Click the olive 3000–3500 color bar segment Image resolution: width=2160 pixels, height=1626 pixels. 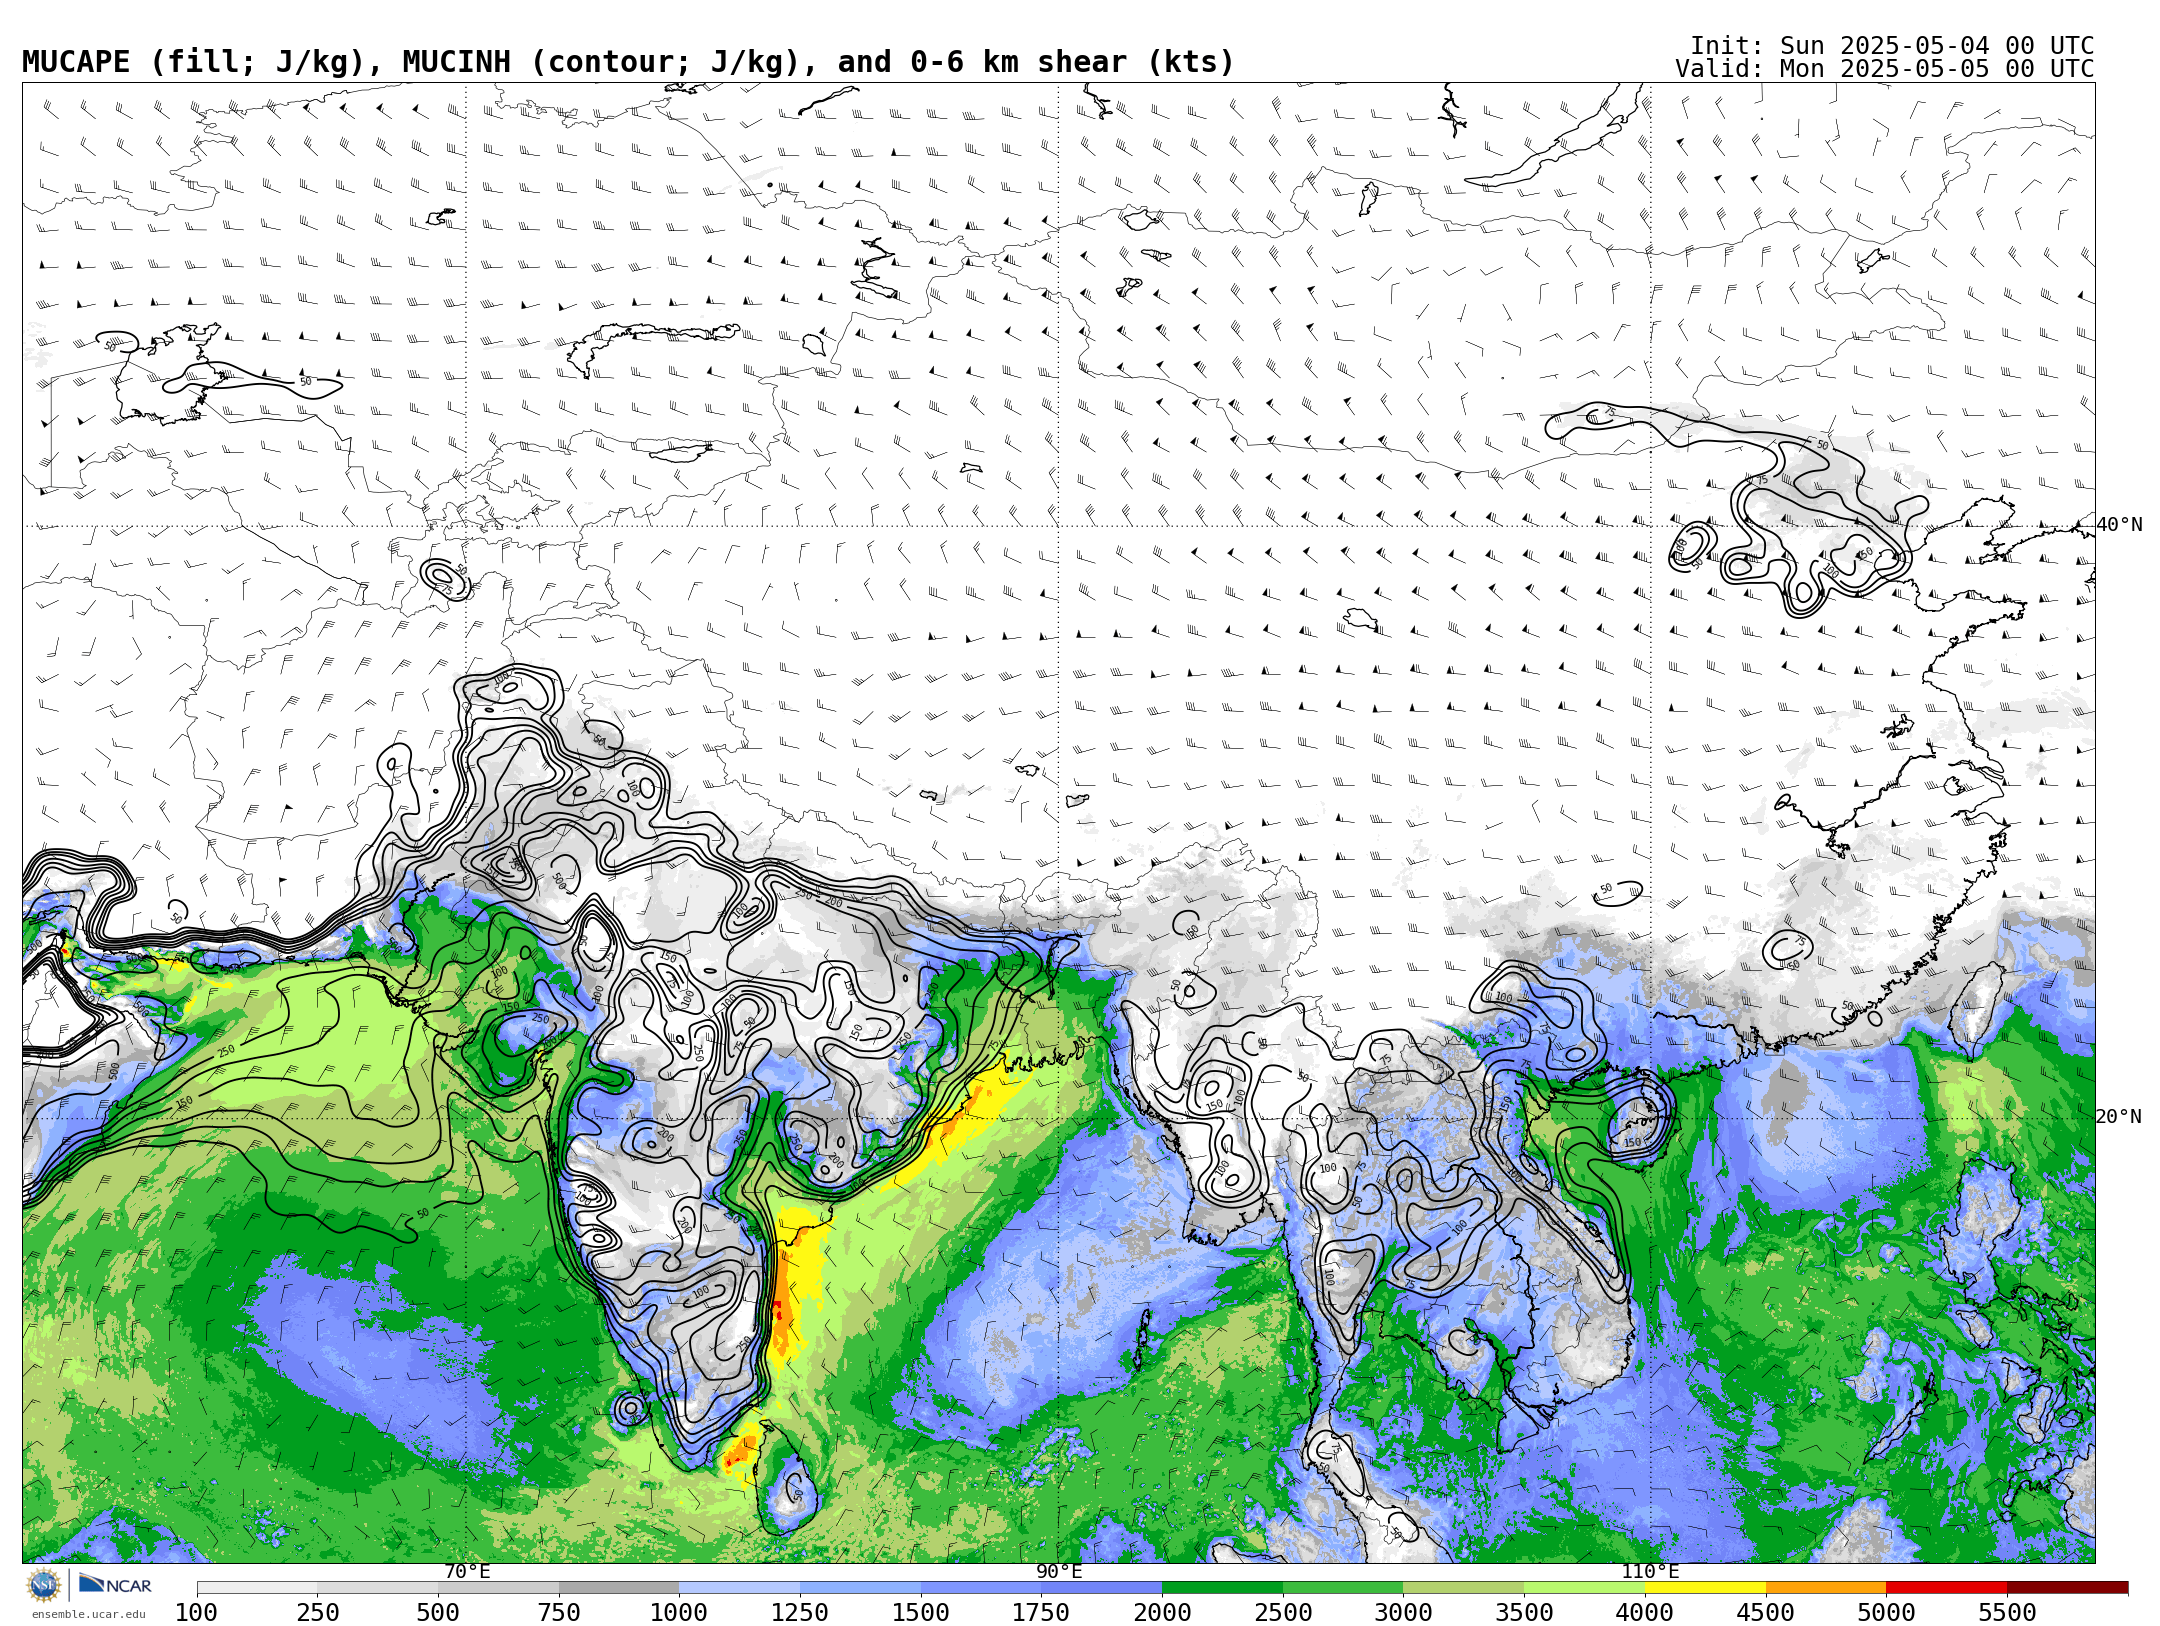1464,1588
